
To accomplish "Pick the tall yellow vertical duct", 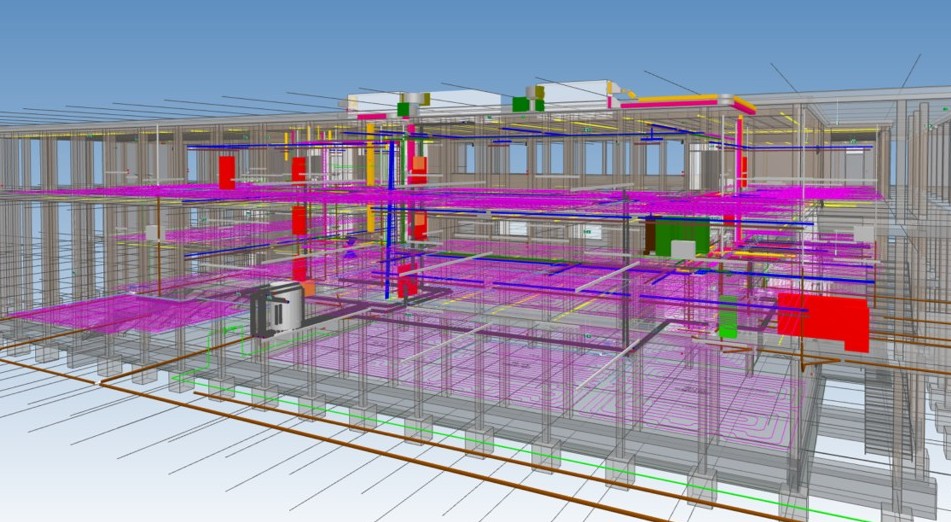I will click(370, 165).
